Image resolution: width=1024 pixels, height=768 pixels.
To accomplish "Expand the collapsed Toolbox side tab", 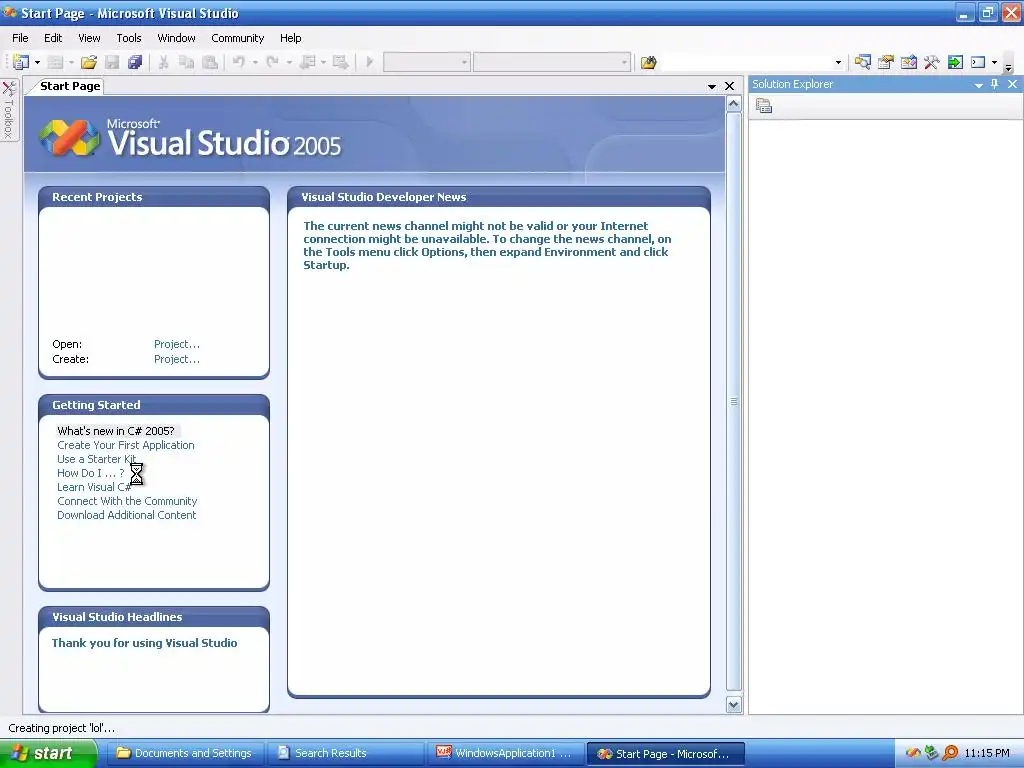I will pos(8,109).
